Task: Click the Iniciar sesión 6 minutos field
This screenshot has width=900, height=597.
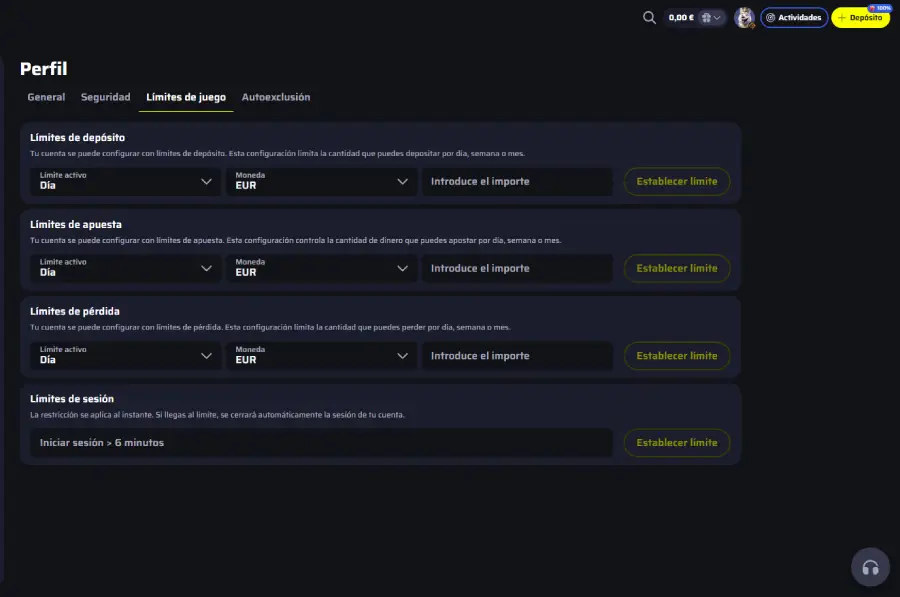Action: [322, 442]
